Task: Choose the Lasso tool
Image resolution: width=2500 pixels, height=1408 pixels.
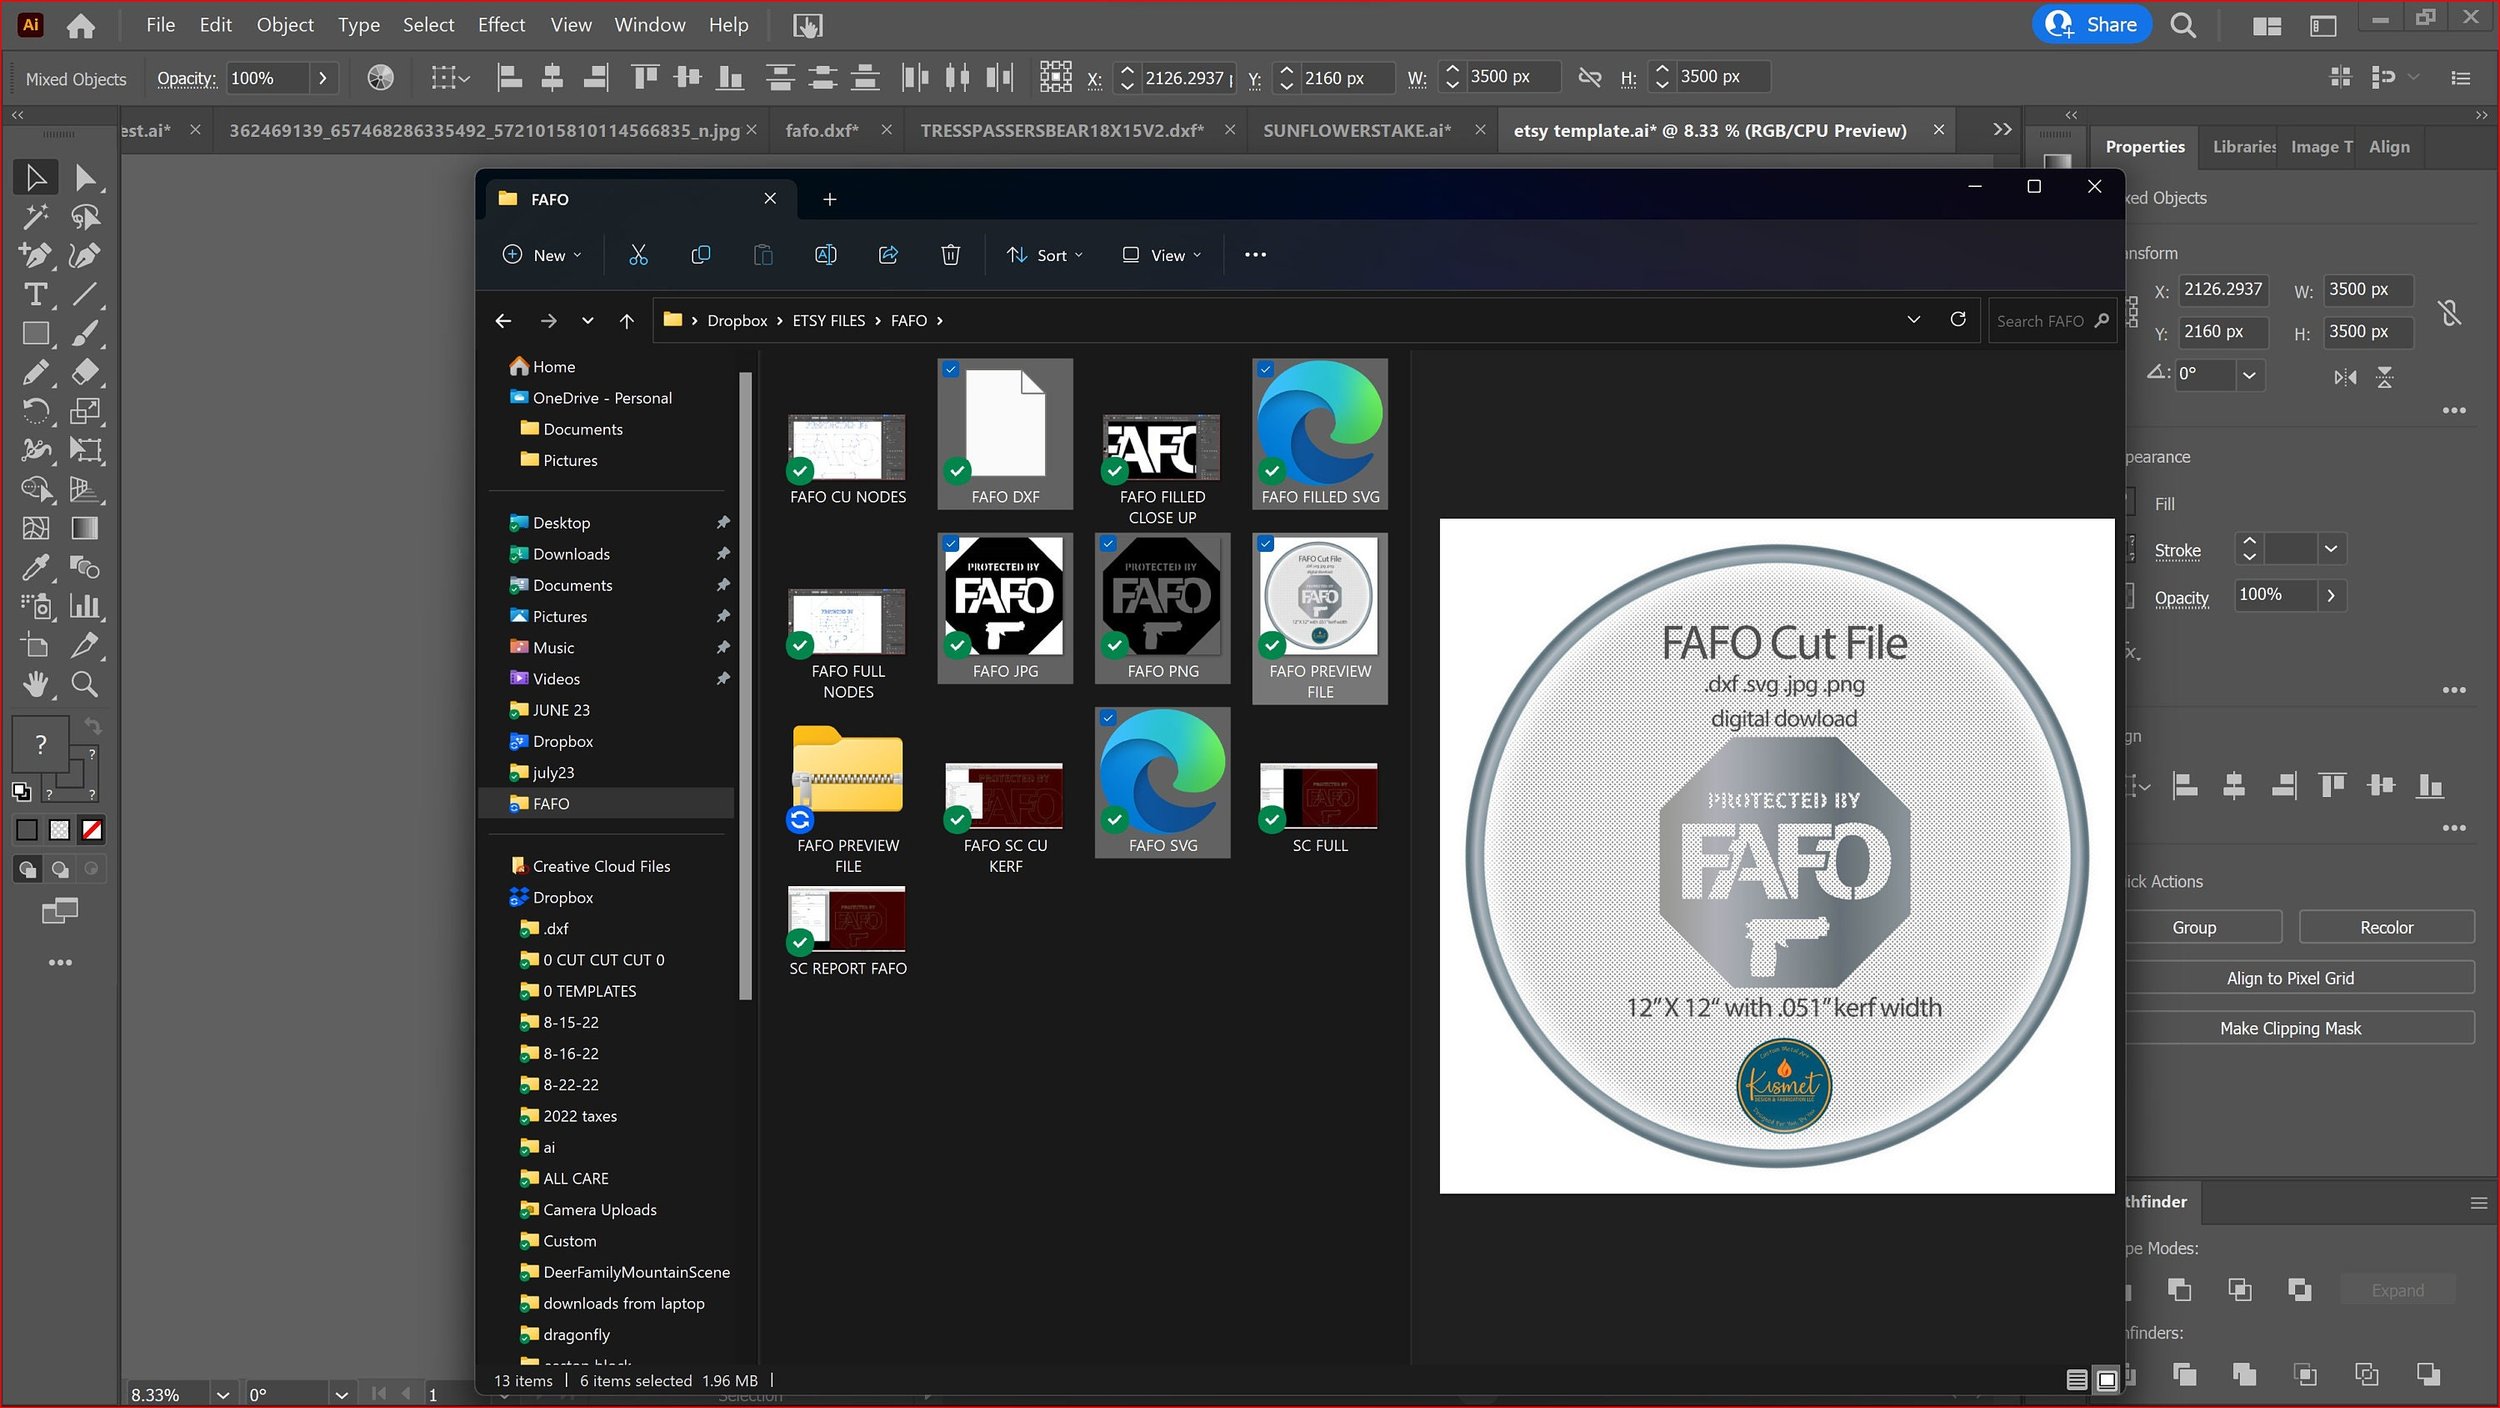Action: (85, 217)
